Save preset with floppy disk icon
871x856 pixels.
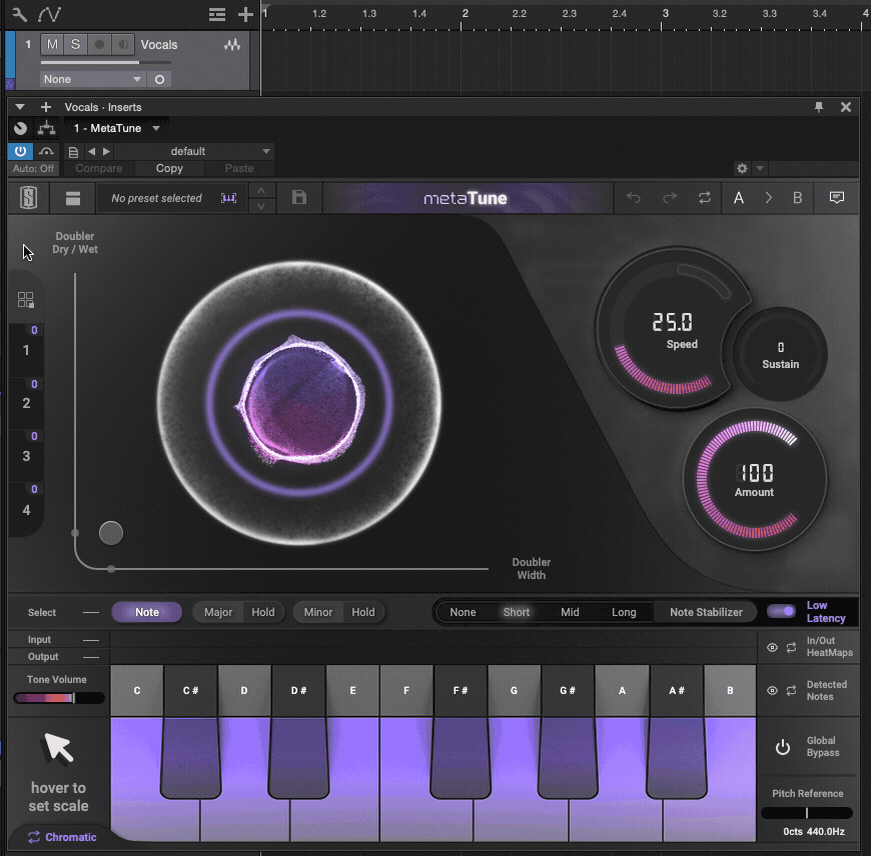tap(299, 197)
